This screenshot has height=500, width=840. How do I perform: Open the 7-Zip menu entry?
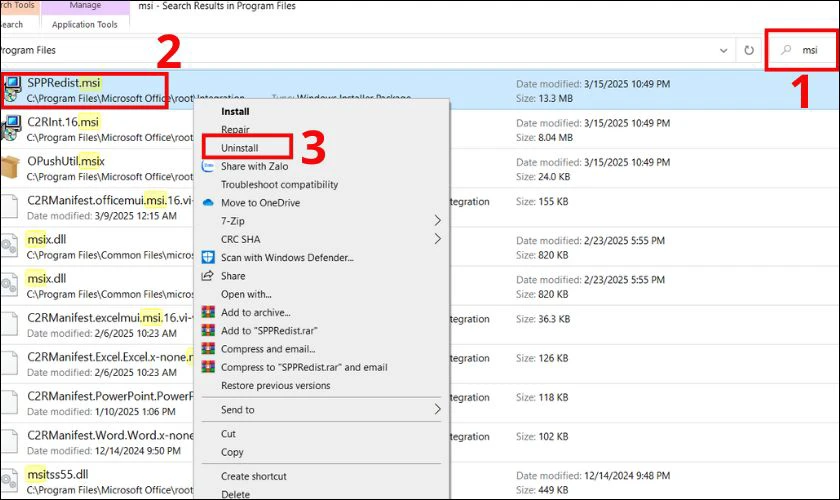(232, 221)
